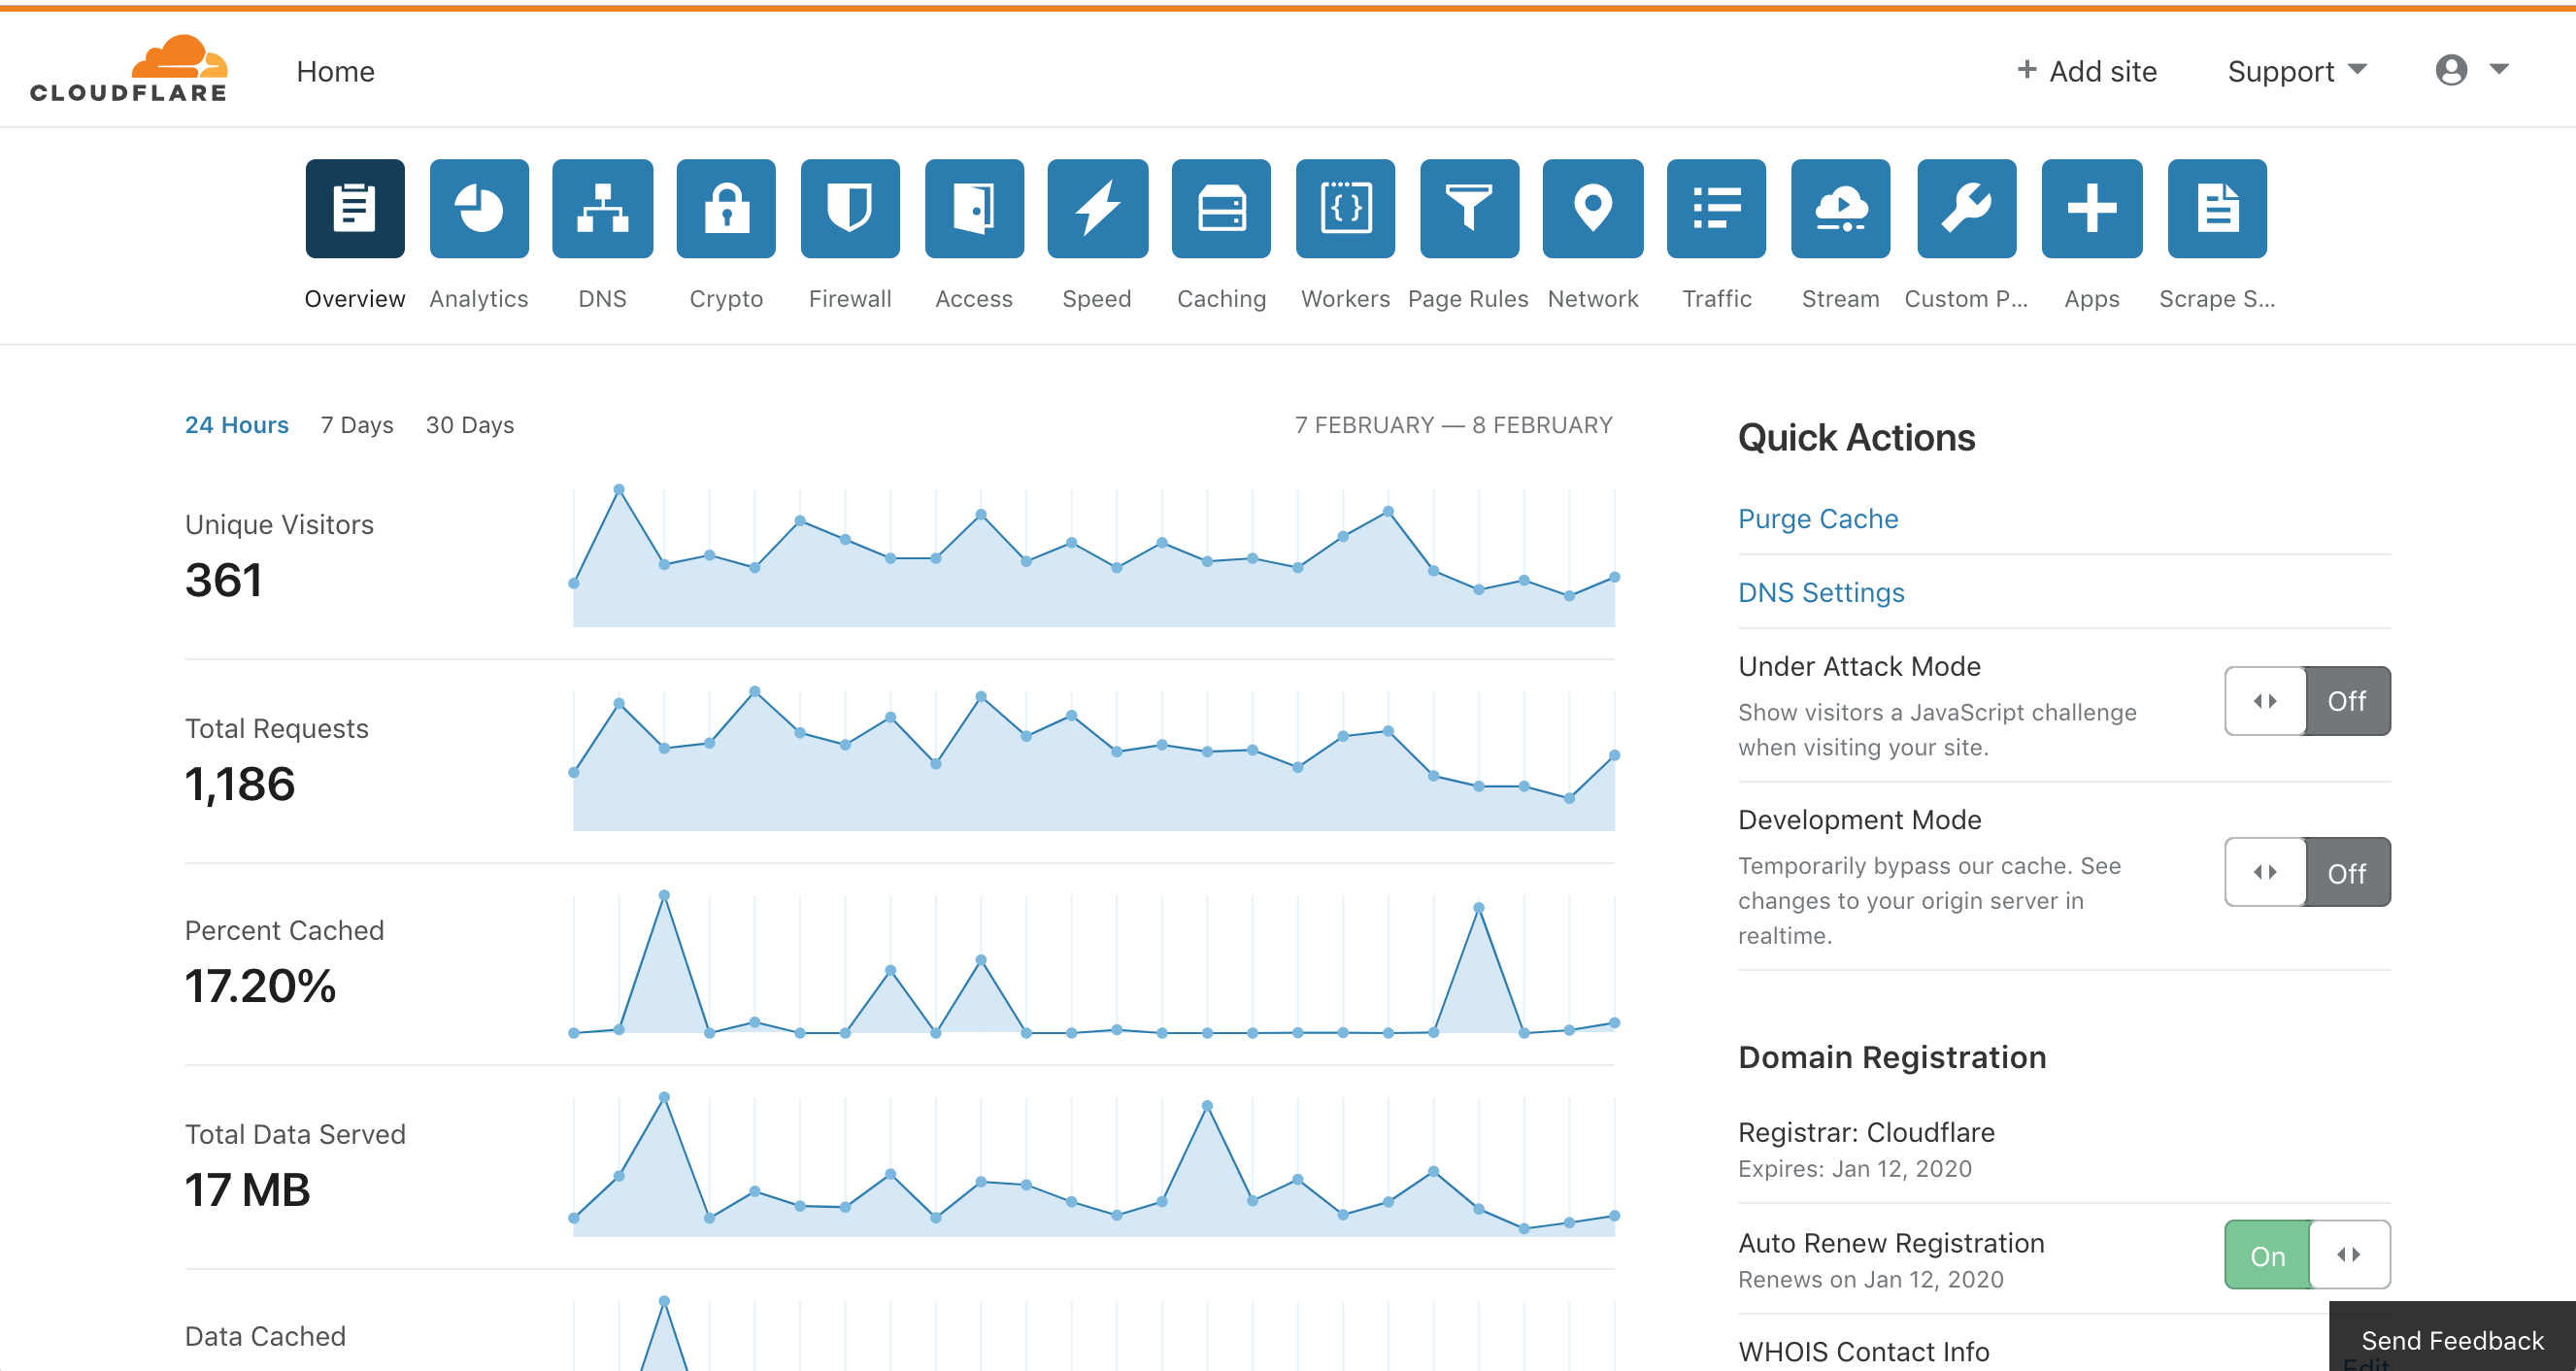Click the Page Rules funnel icon
Image resolution: width=2576 pixels, height=1371 pixels.
coord(1468,208)
